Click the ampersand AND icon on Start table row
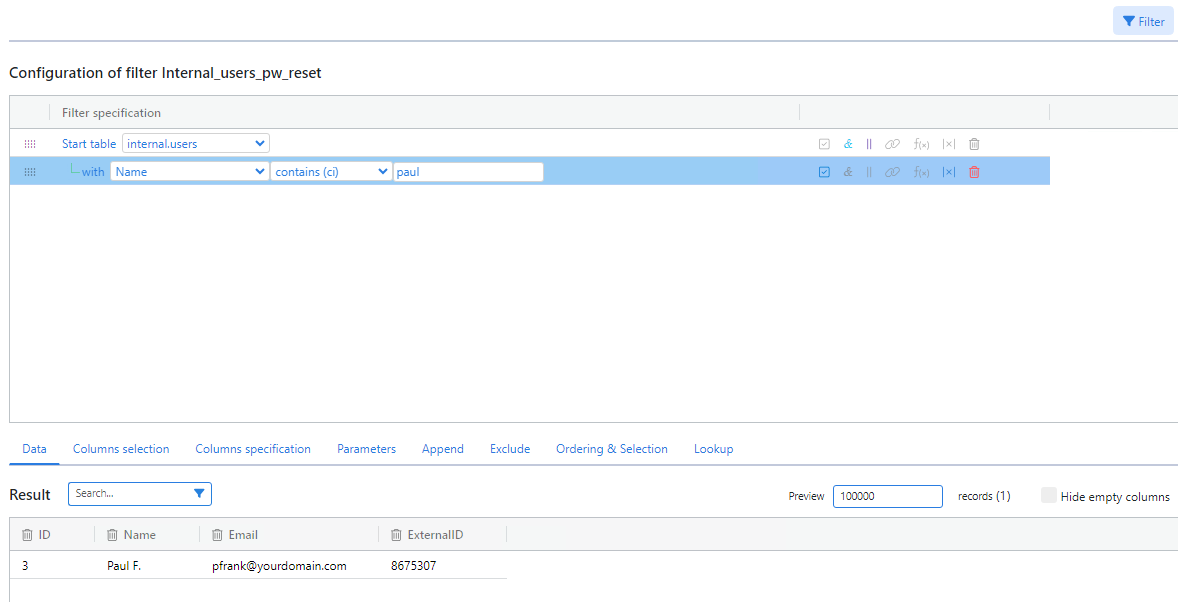Viewport: 1178px width, 602px height. (848, 144)
